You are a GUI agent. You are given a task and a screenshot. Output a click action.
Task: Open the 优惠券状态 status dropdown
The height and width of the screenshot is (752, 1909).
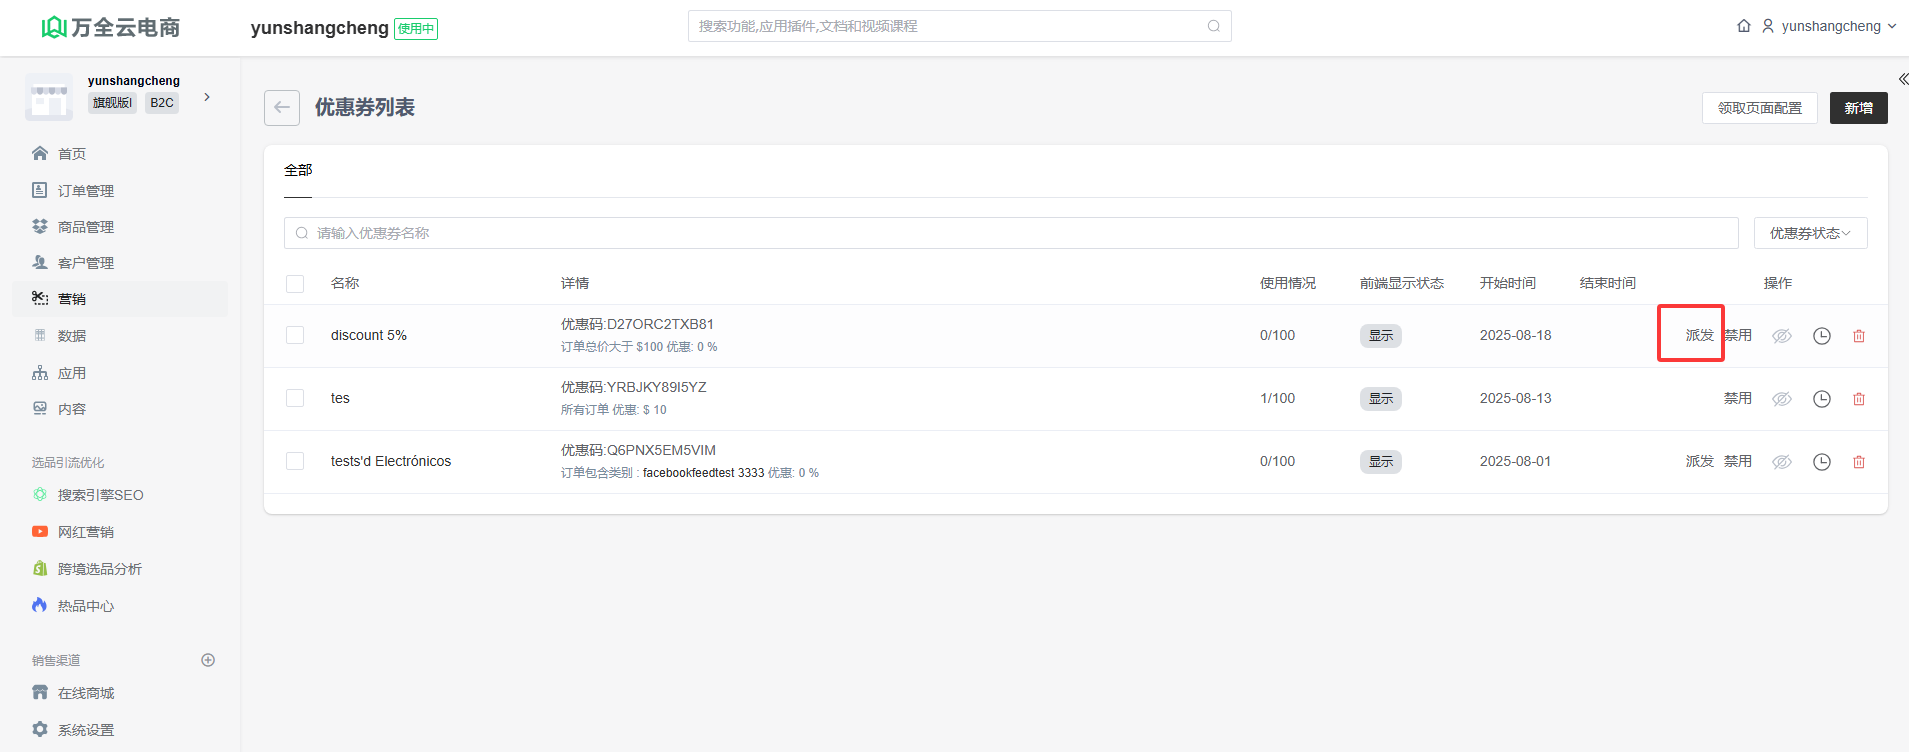[x=1809, y=233]
